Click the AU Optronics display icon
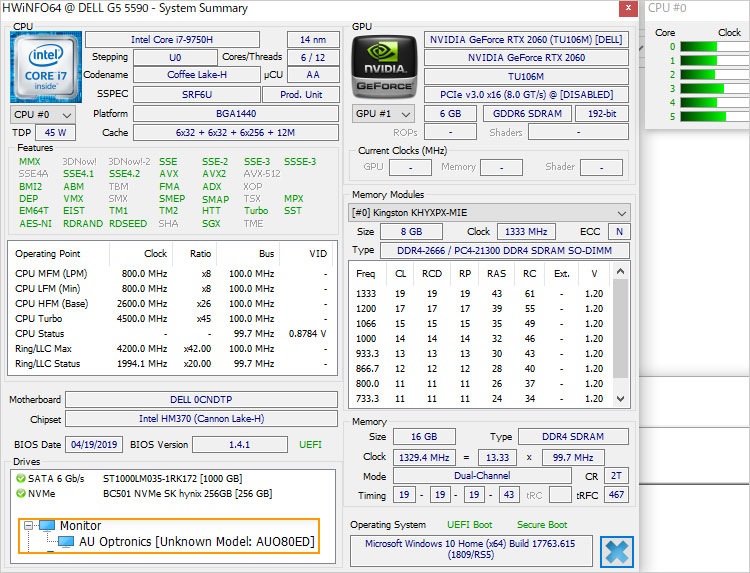Viewport: 750px width, 573px height. point(65,542)
